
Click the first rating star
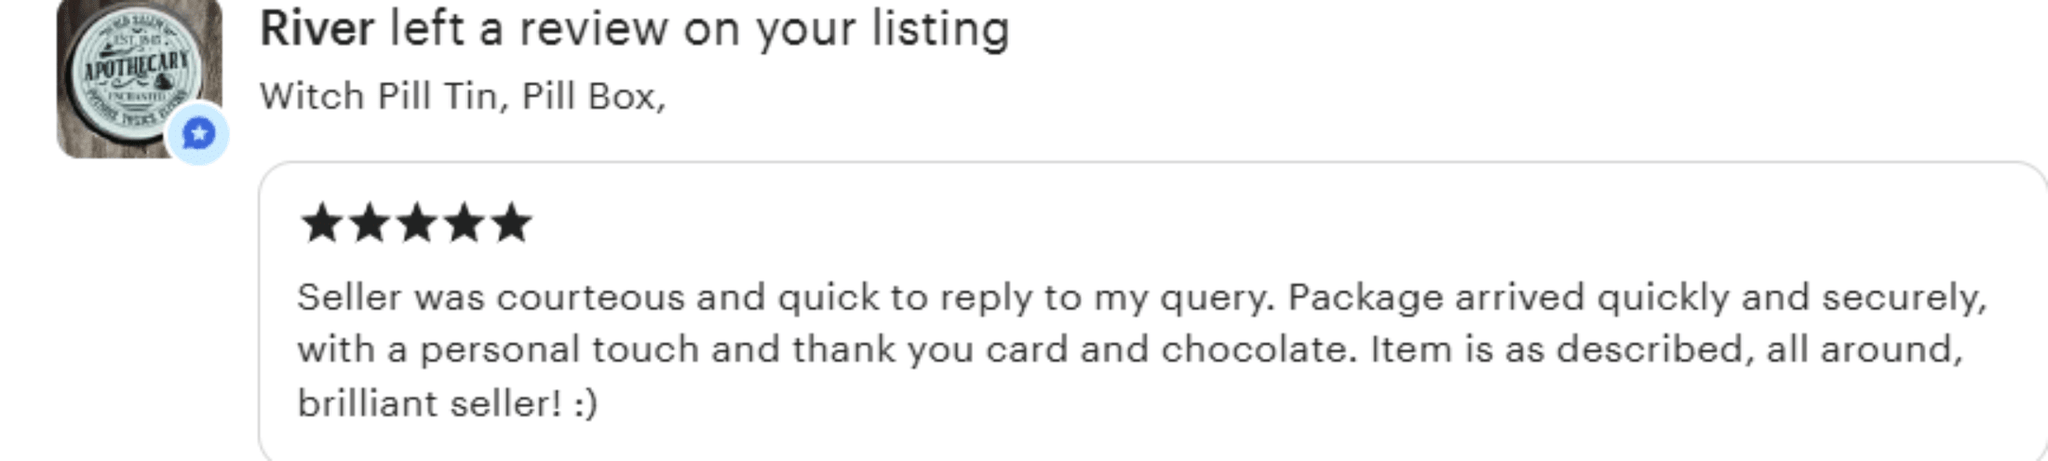click(322, 222)
